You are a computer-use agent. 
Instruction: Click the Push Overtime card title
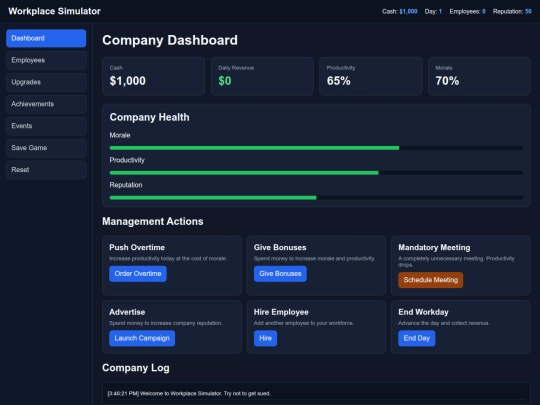click(137, 248)
